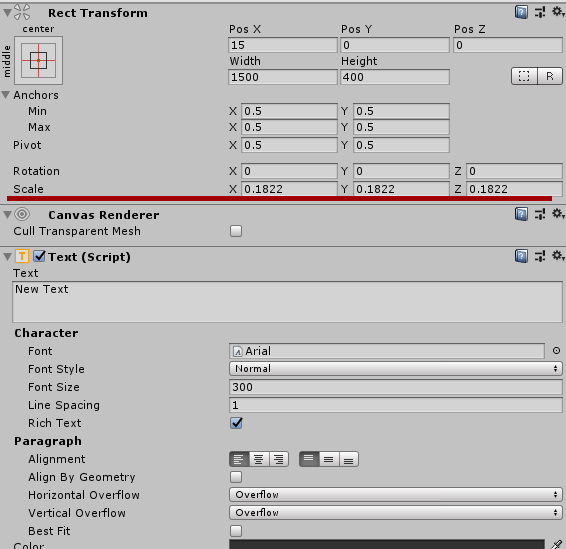Enable the Best Fit checkbox
566x549 pixels.
pos(236,531)
